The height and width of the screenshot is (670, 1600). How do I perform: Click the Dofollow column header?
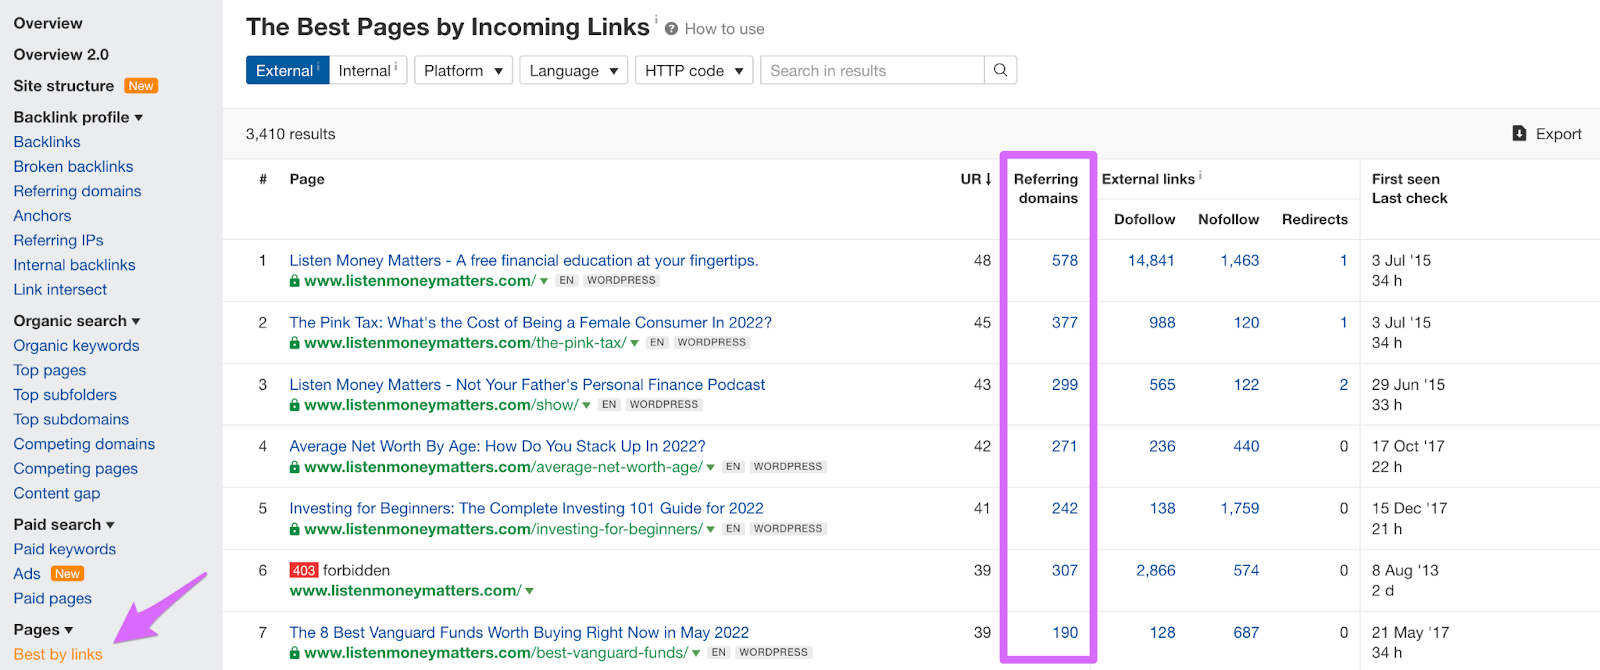coord(1145,219)
